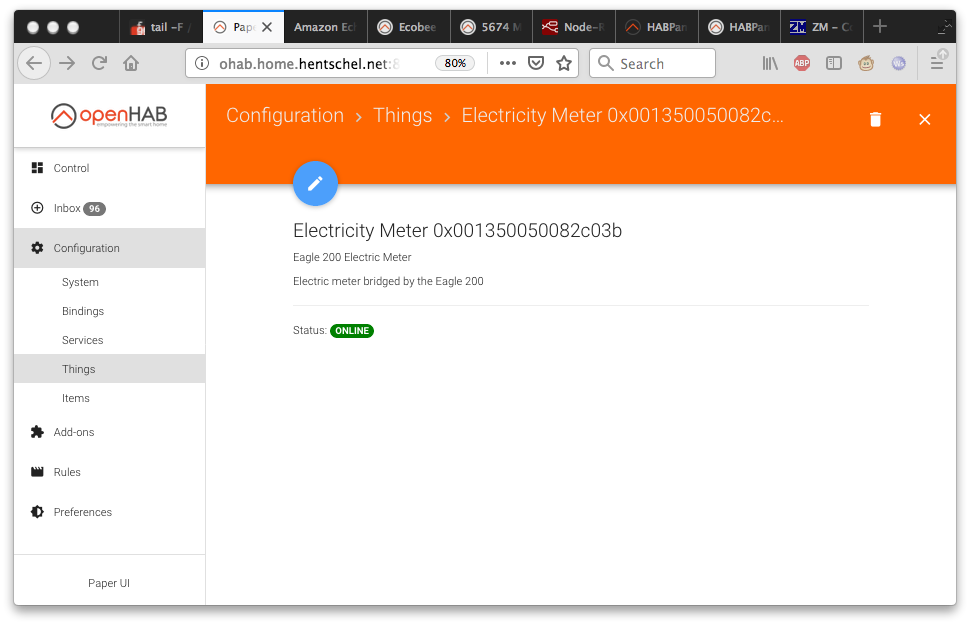Select System under Configuration
The image size is (970, 625).
point(80,282)
